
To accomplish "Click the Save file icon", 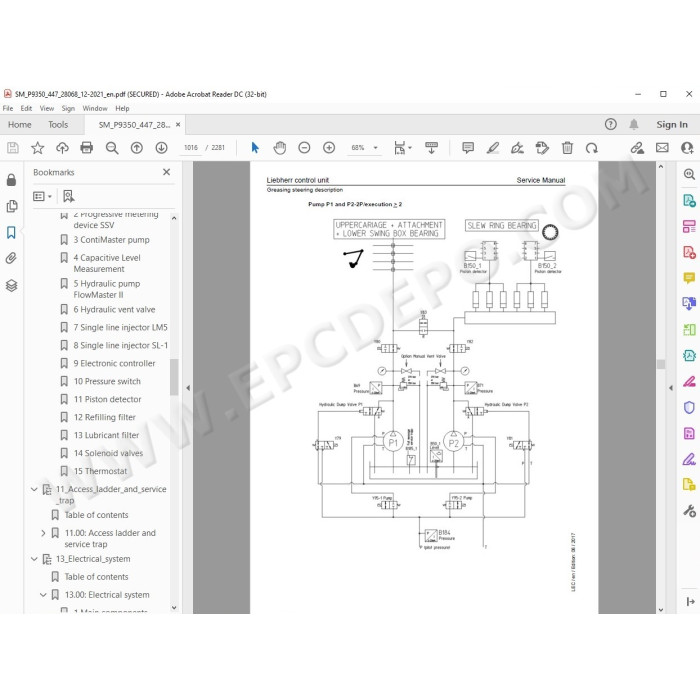I will coord(12,148).
